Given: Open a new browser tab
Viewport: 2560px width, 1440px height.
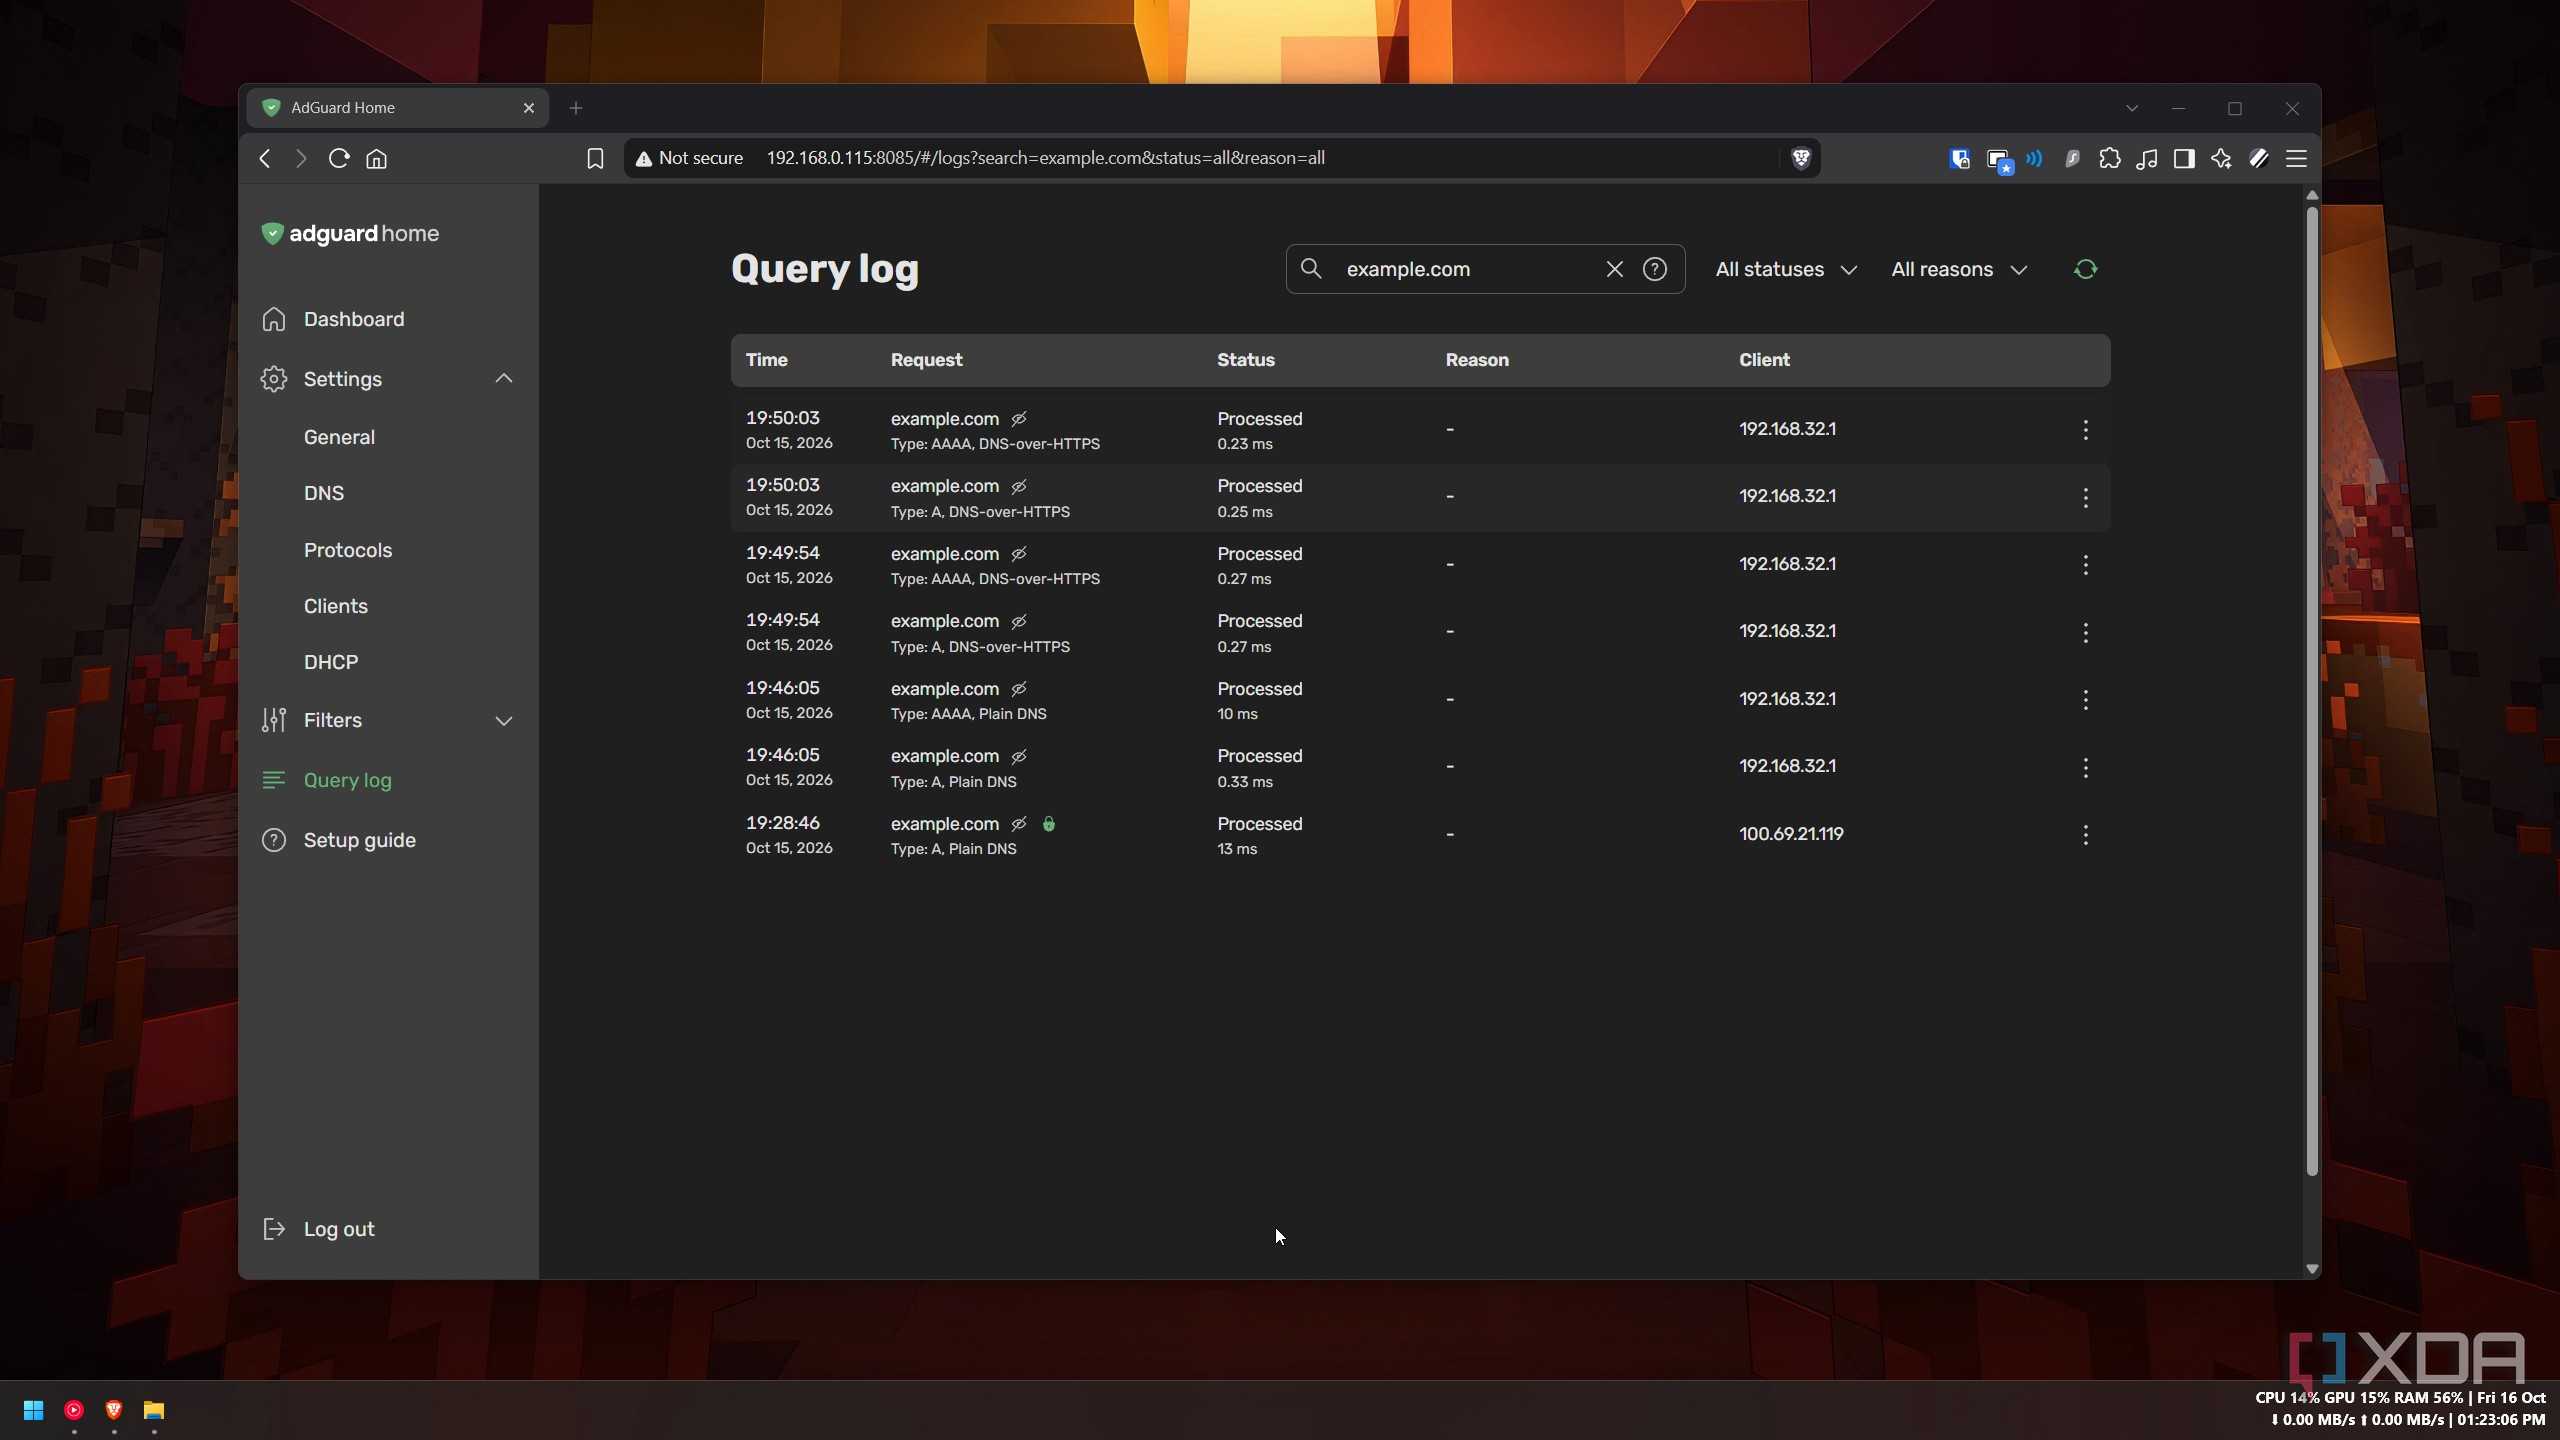Looking at the screenshot, I should tap(575, 108).
